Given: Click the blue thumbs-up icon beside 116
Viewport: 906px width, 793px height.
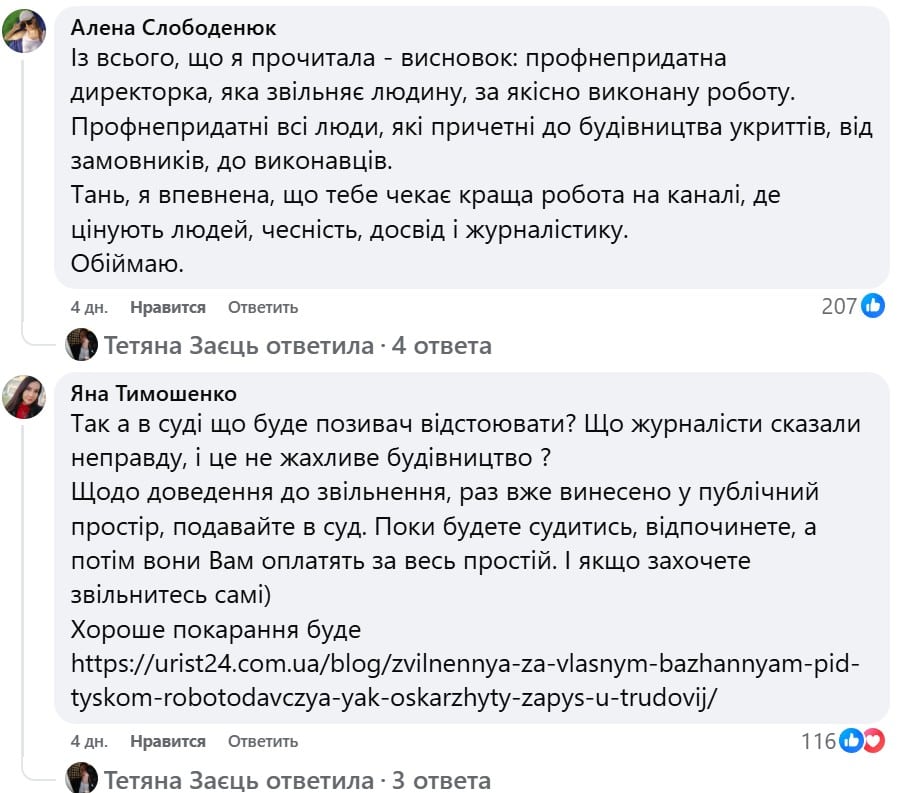Looking at the screenshot, I should 853,741.
